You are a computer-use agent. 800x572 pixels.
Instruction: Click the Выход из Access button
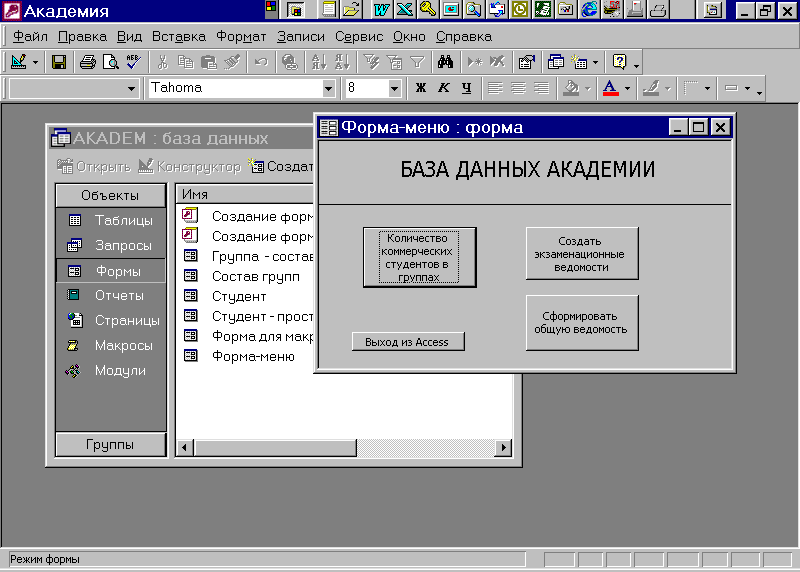tap(408, 342)
